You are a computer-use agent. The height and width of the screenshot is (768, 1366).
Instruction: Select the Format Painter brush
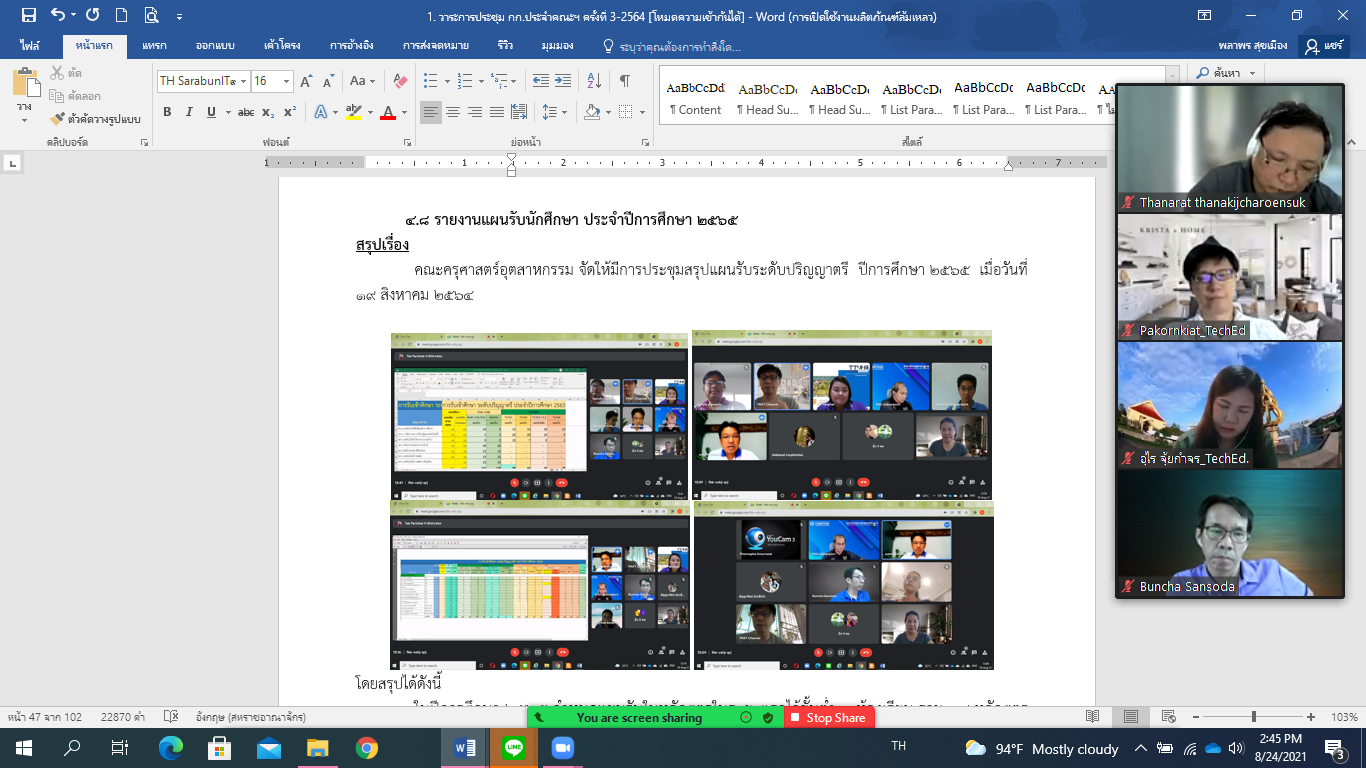click(x=57, y=119)
